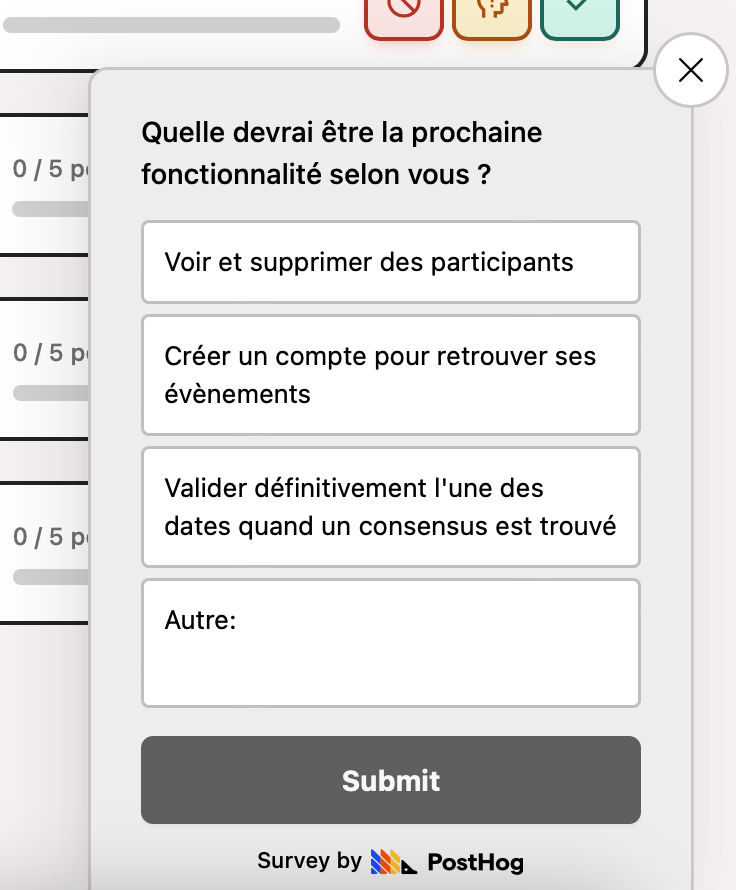Select 'Voir et supprimer des participants'

[391, 262]
